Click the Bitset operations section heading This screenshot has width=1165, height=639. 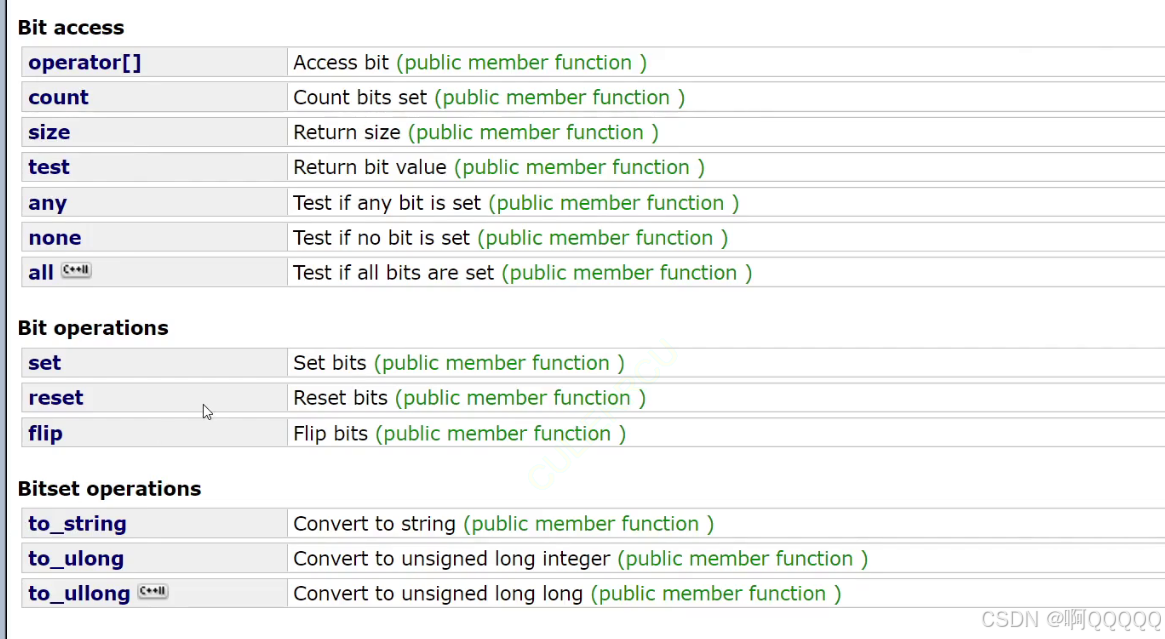109,489
